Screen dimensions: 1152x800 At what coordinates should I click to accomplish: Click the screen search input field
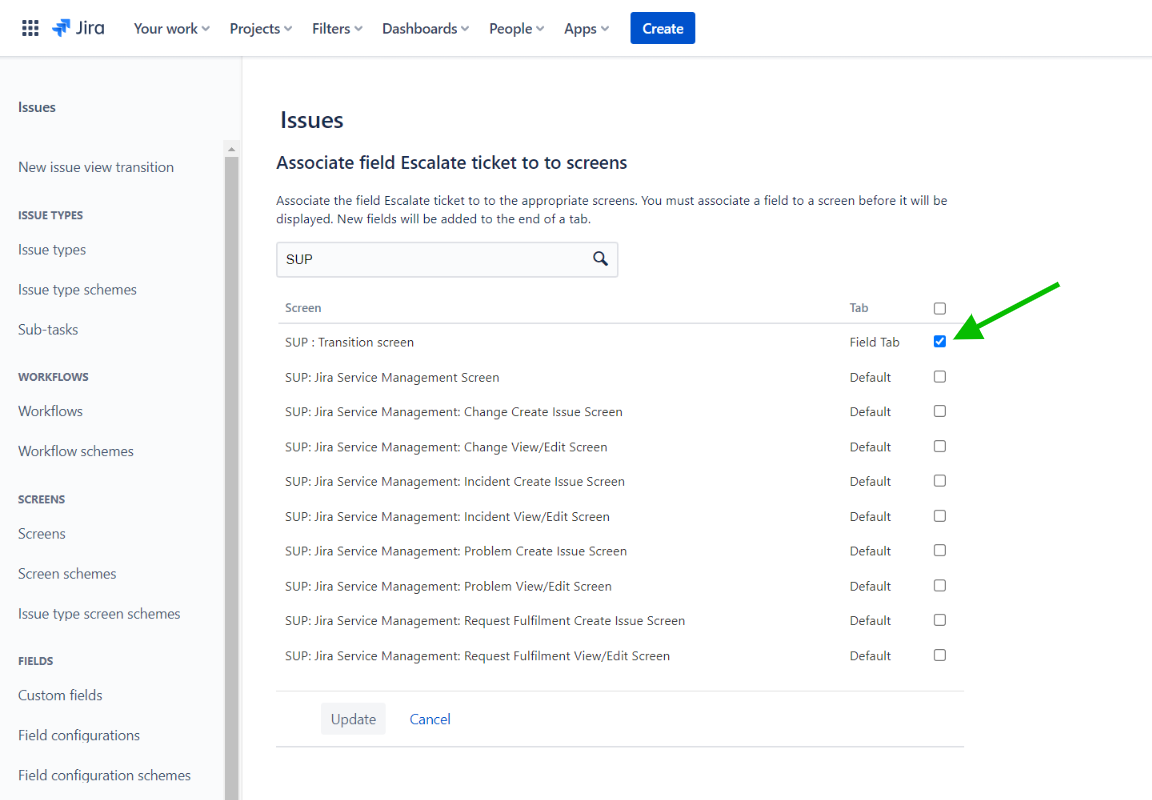tap(435, 259)
